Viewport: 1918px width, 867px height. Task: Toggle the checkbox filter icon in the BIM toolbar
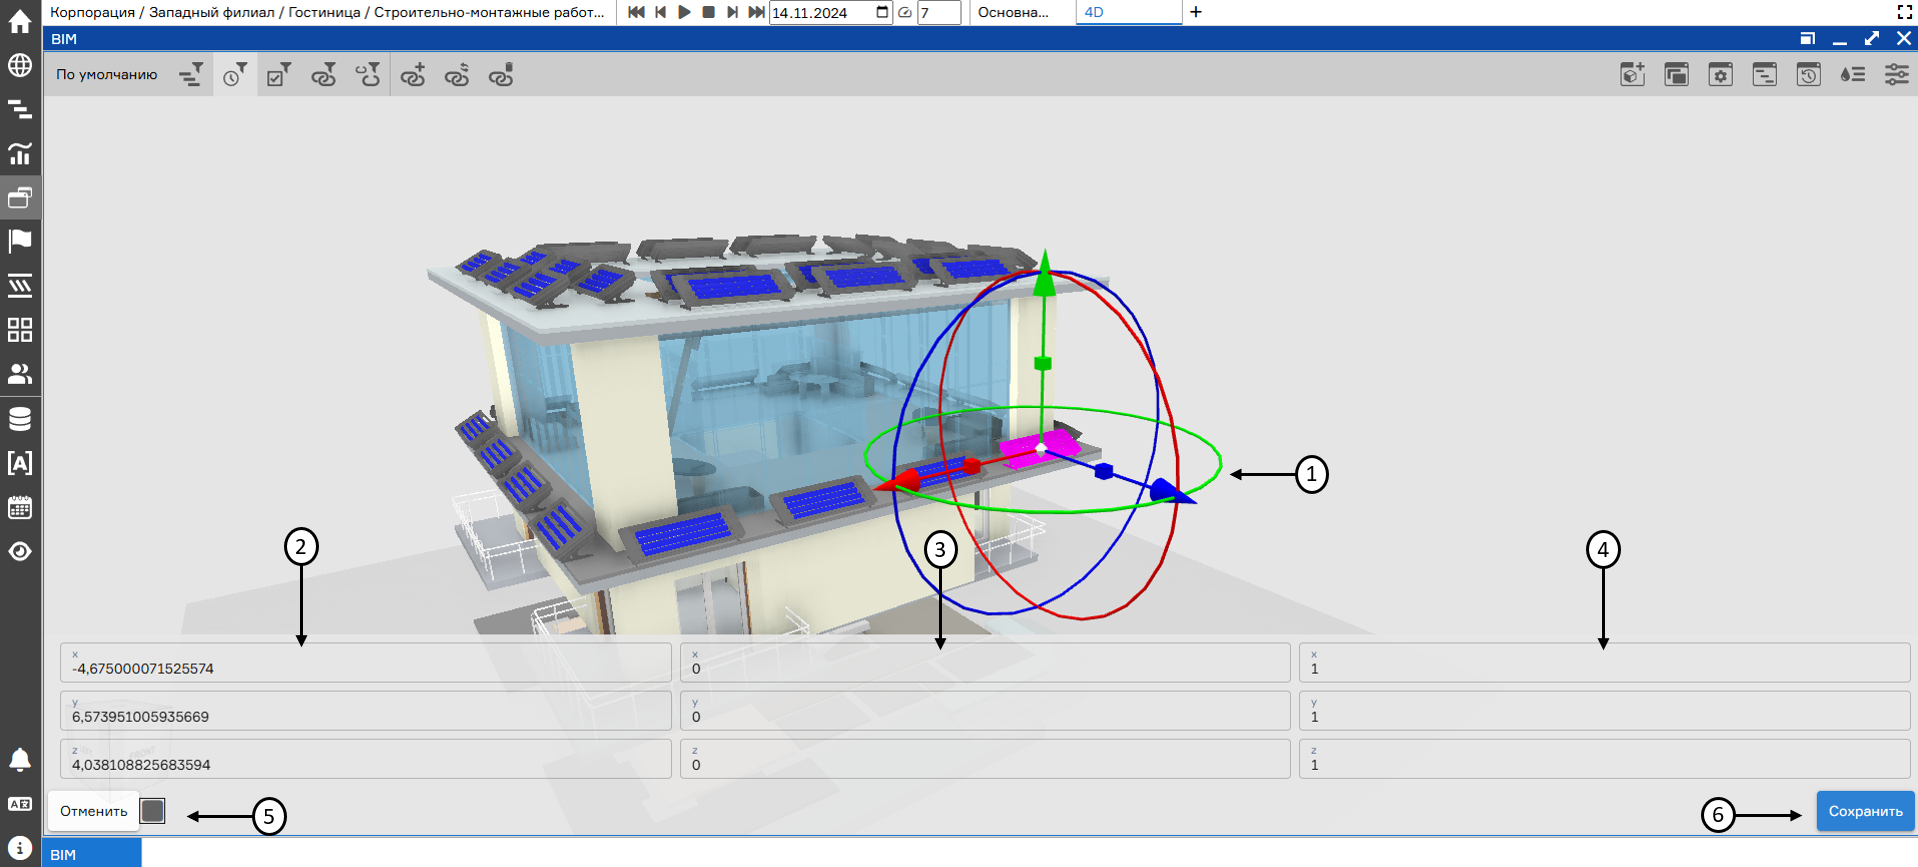(x=279, y=75)
